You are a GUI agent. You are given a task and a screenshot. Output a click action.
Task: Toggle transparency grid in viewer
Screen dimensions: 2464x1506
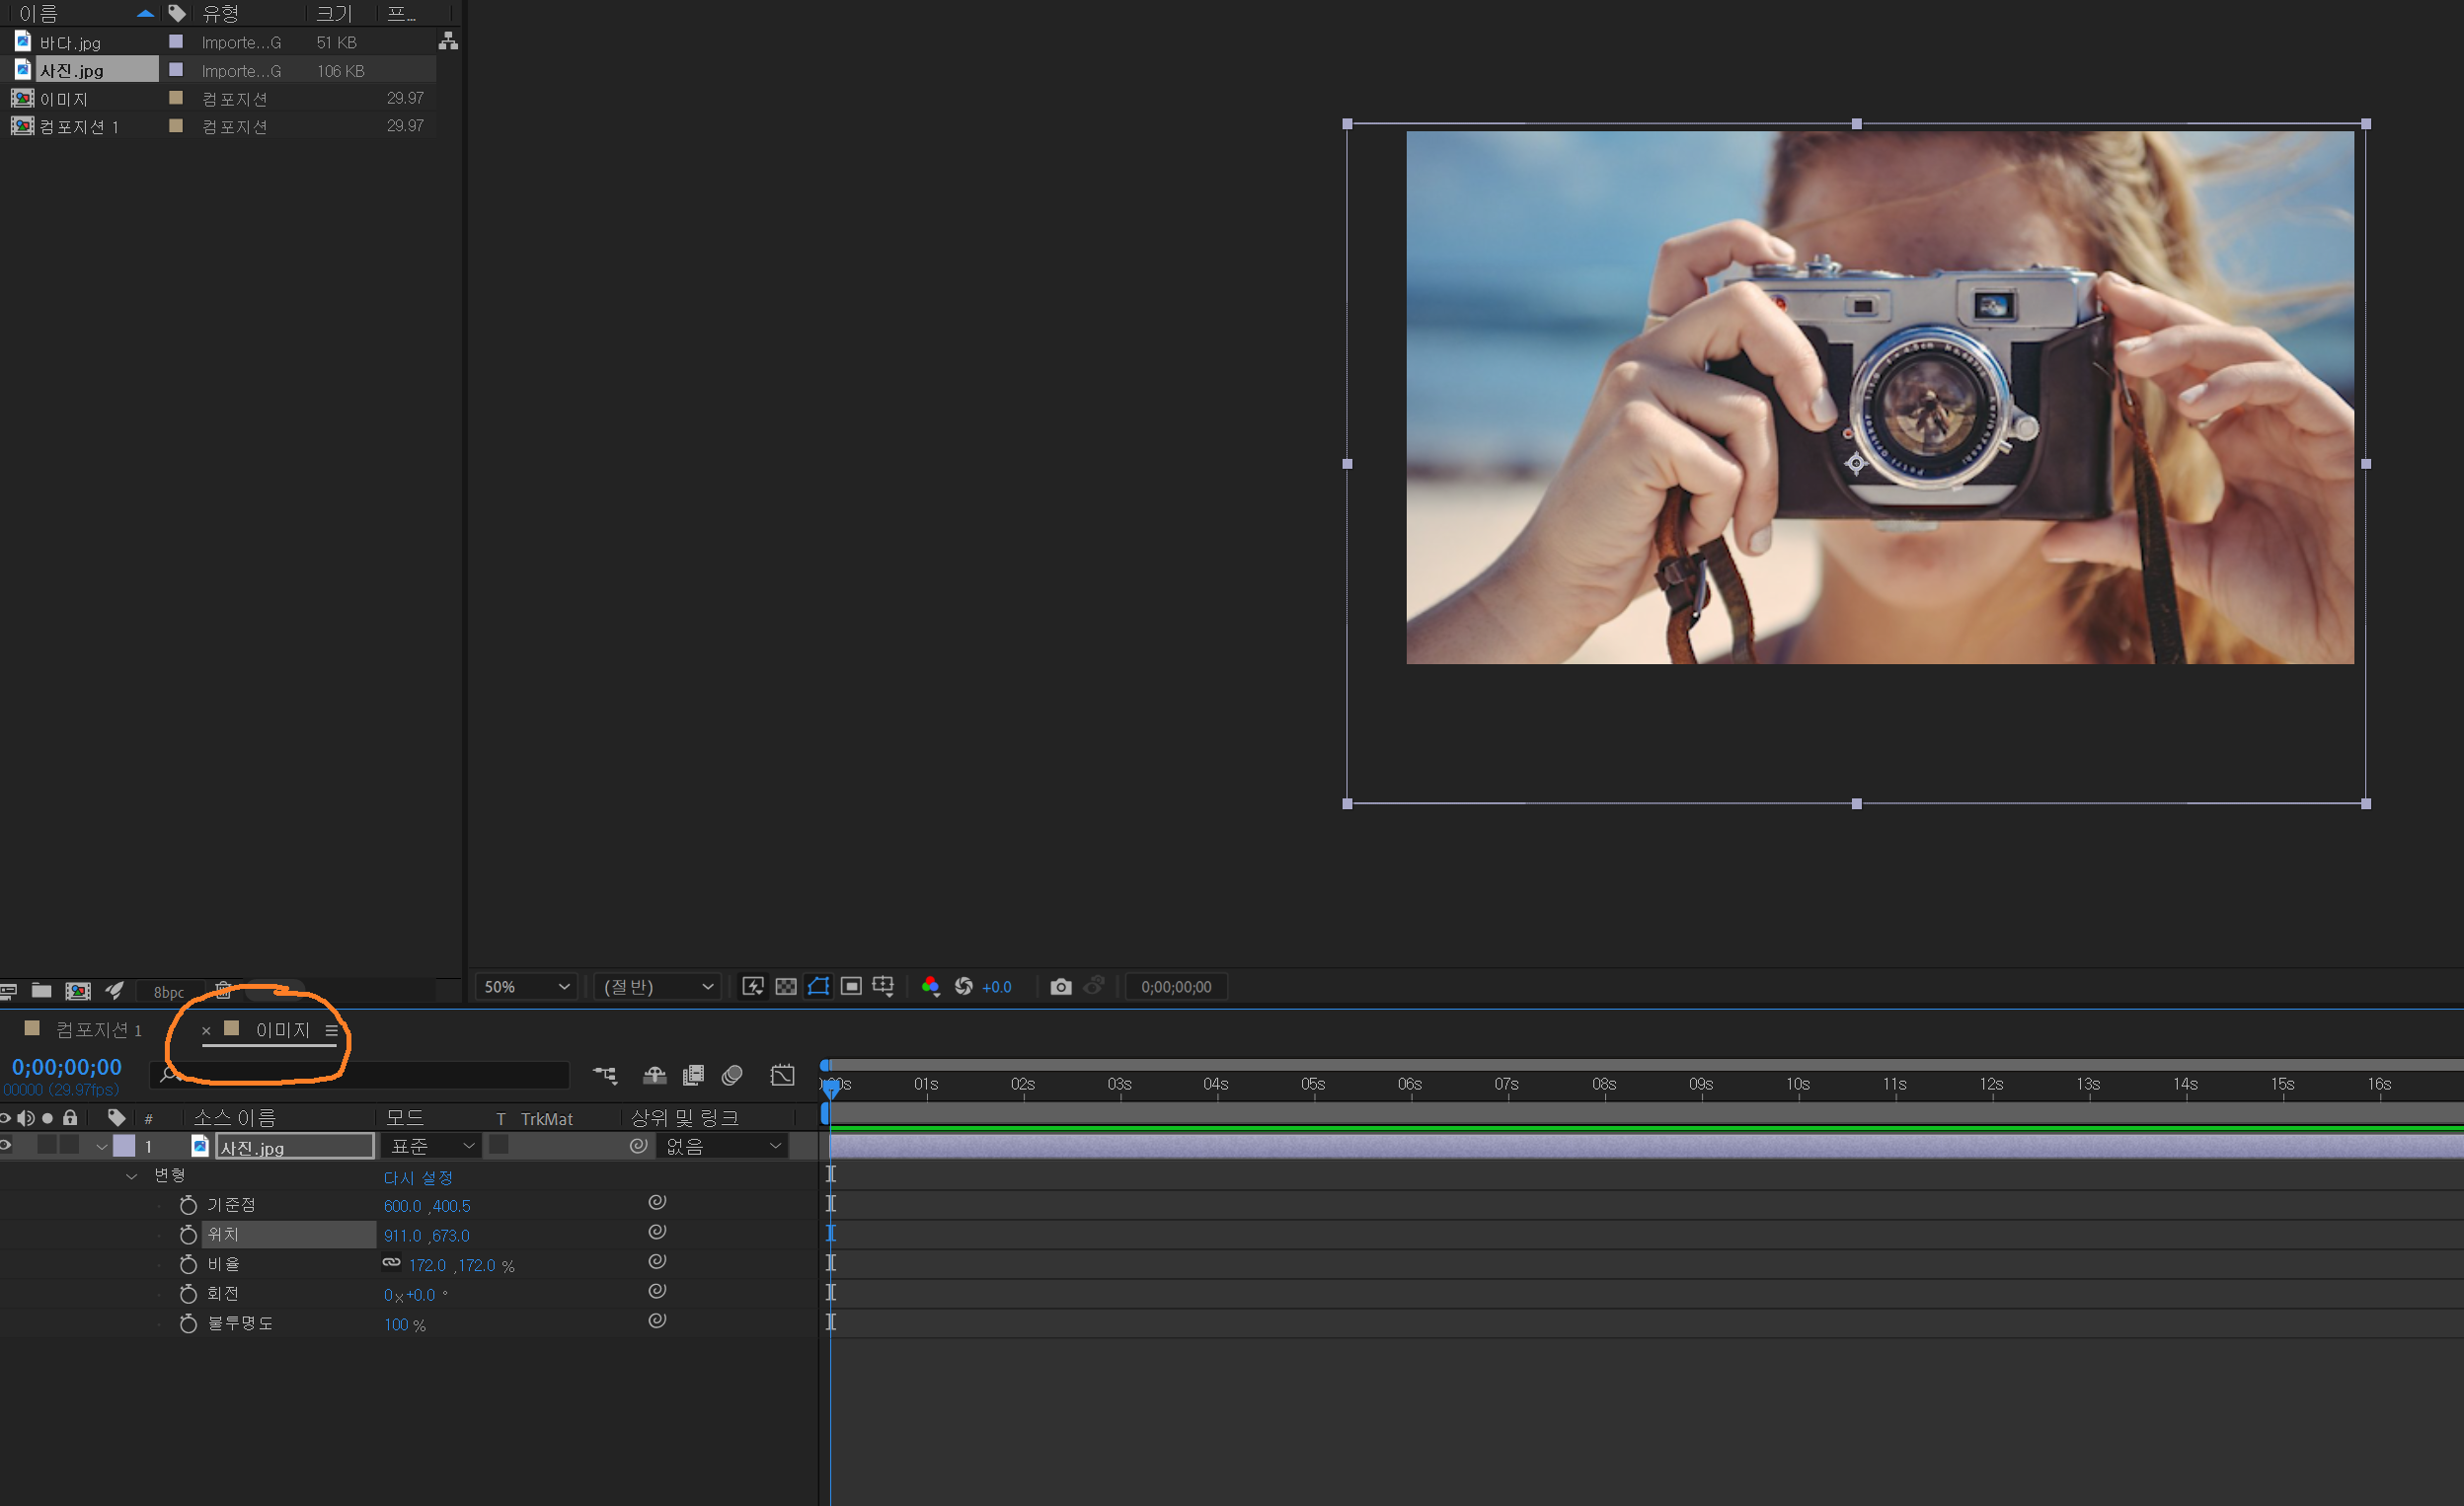pos(786,987)
